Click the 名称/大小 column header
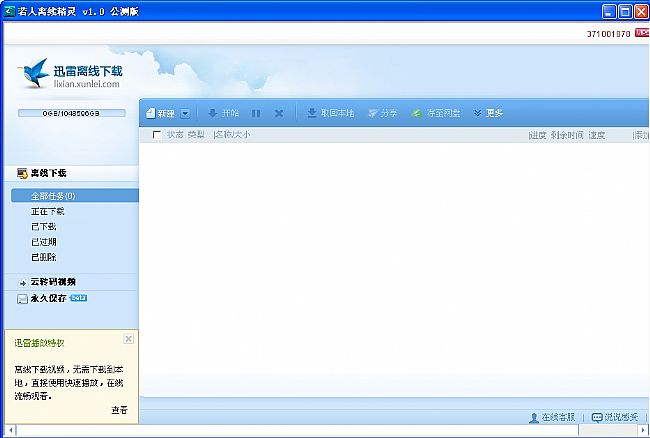Image resolution: width=650 pixels, height=438 pixels. tap(233, 135)
